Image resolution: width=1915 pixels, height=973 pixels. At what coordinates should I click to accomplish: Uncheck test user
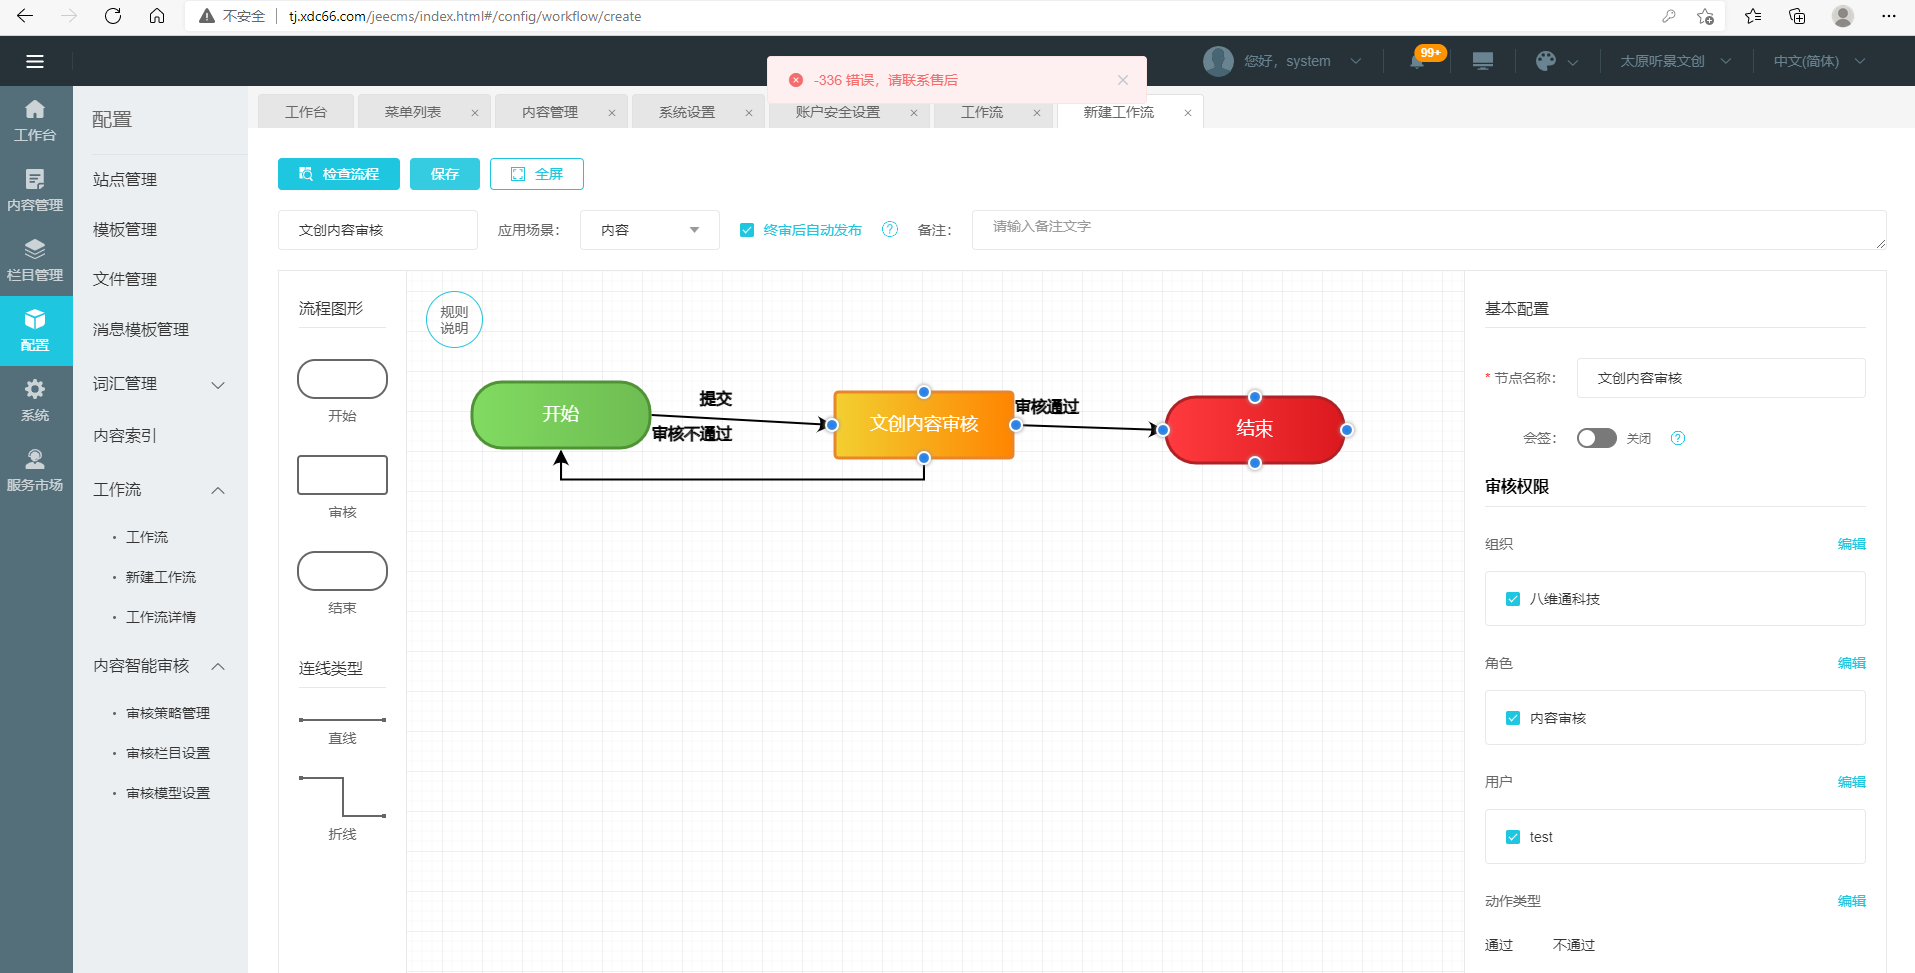click(x=1513, y=837)
